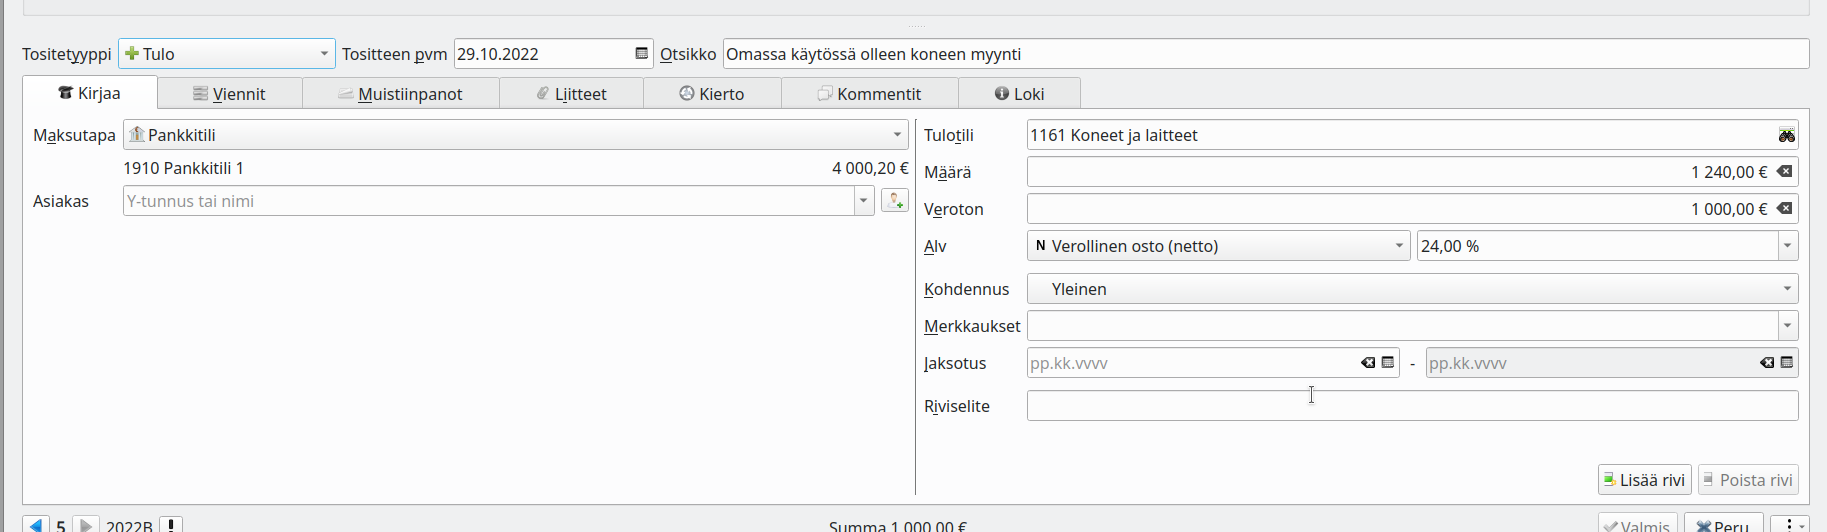Click the Asiakas name field
Screen dimensions: 1827x532
point(489,201)
